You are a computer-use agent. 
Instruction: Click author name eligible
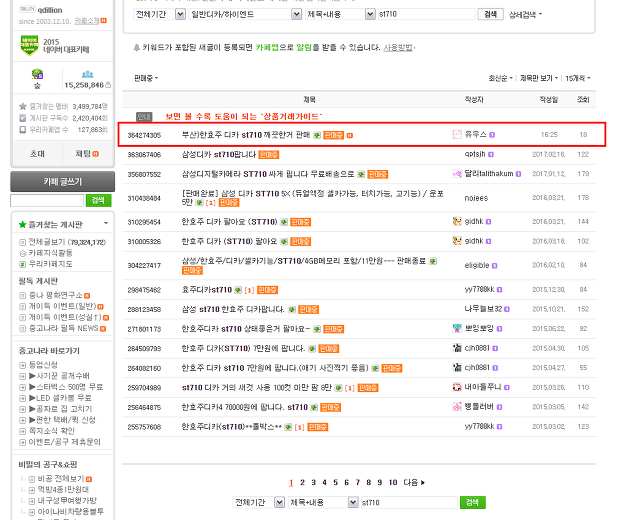pyautogui.click(x=477, y=265)
